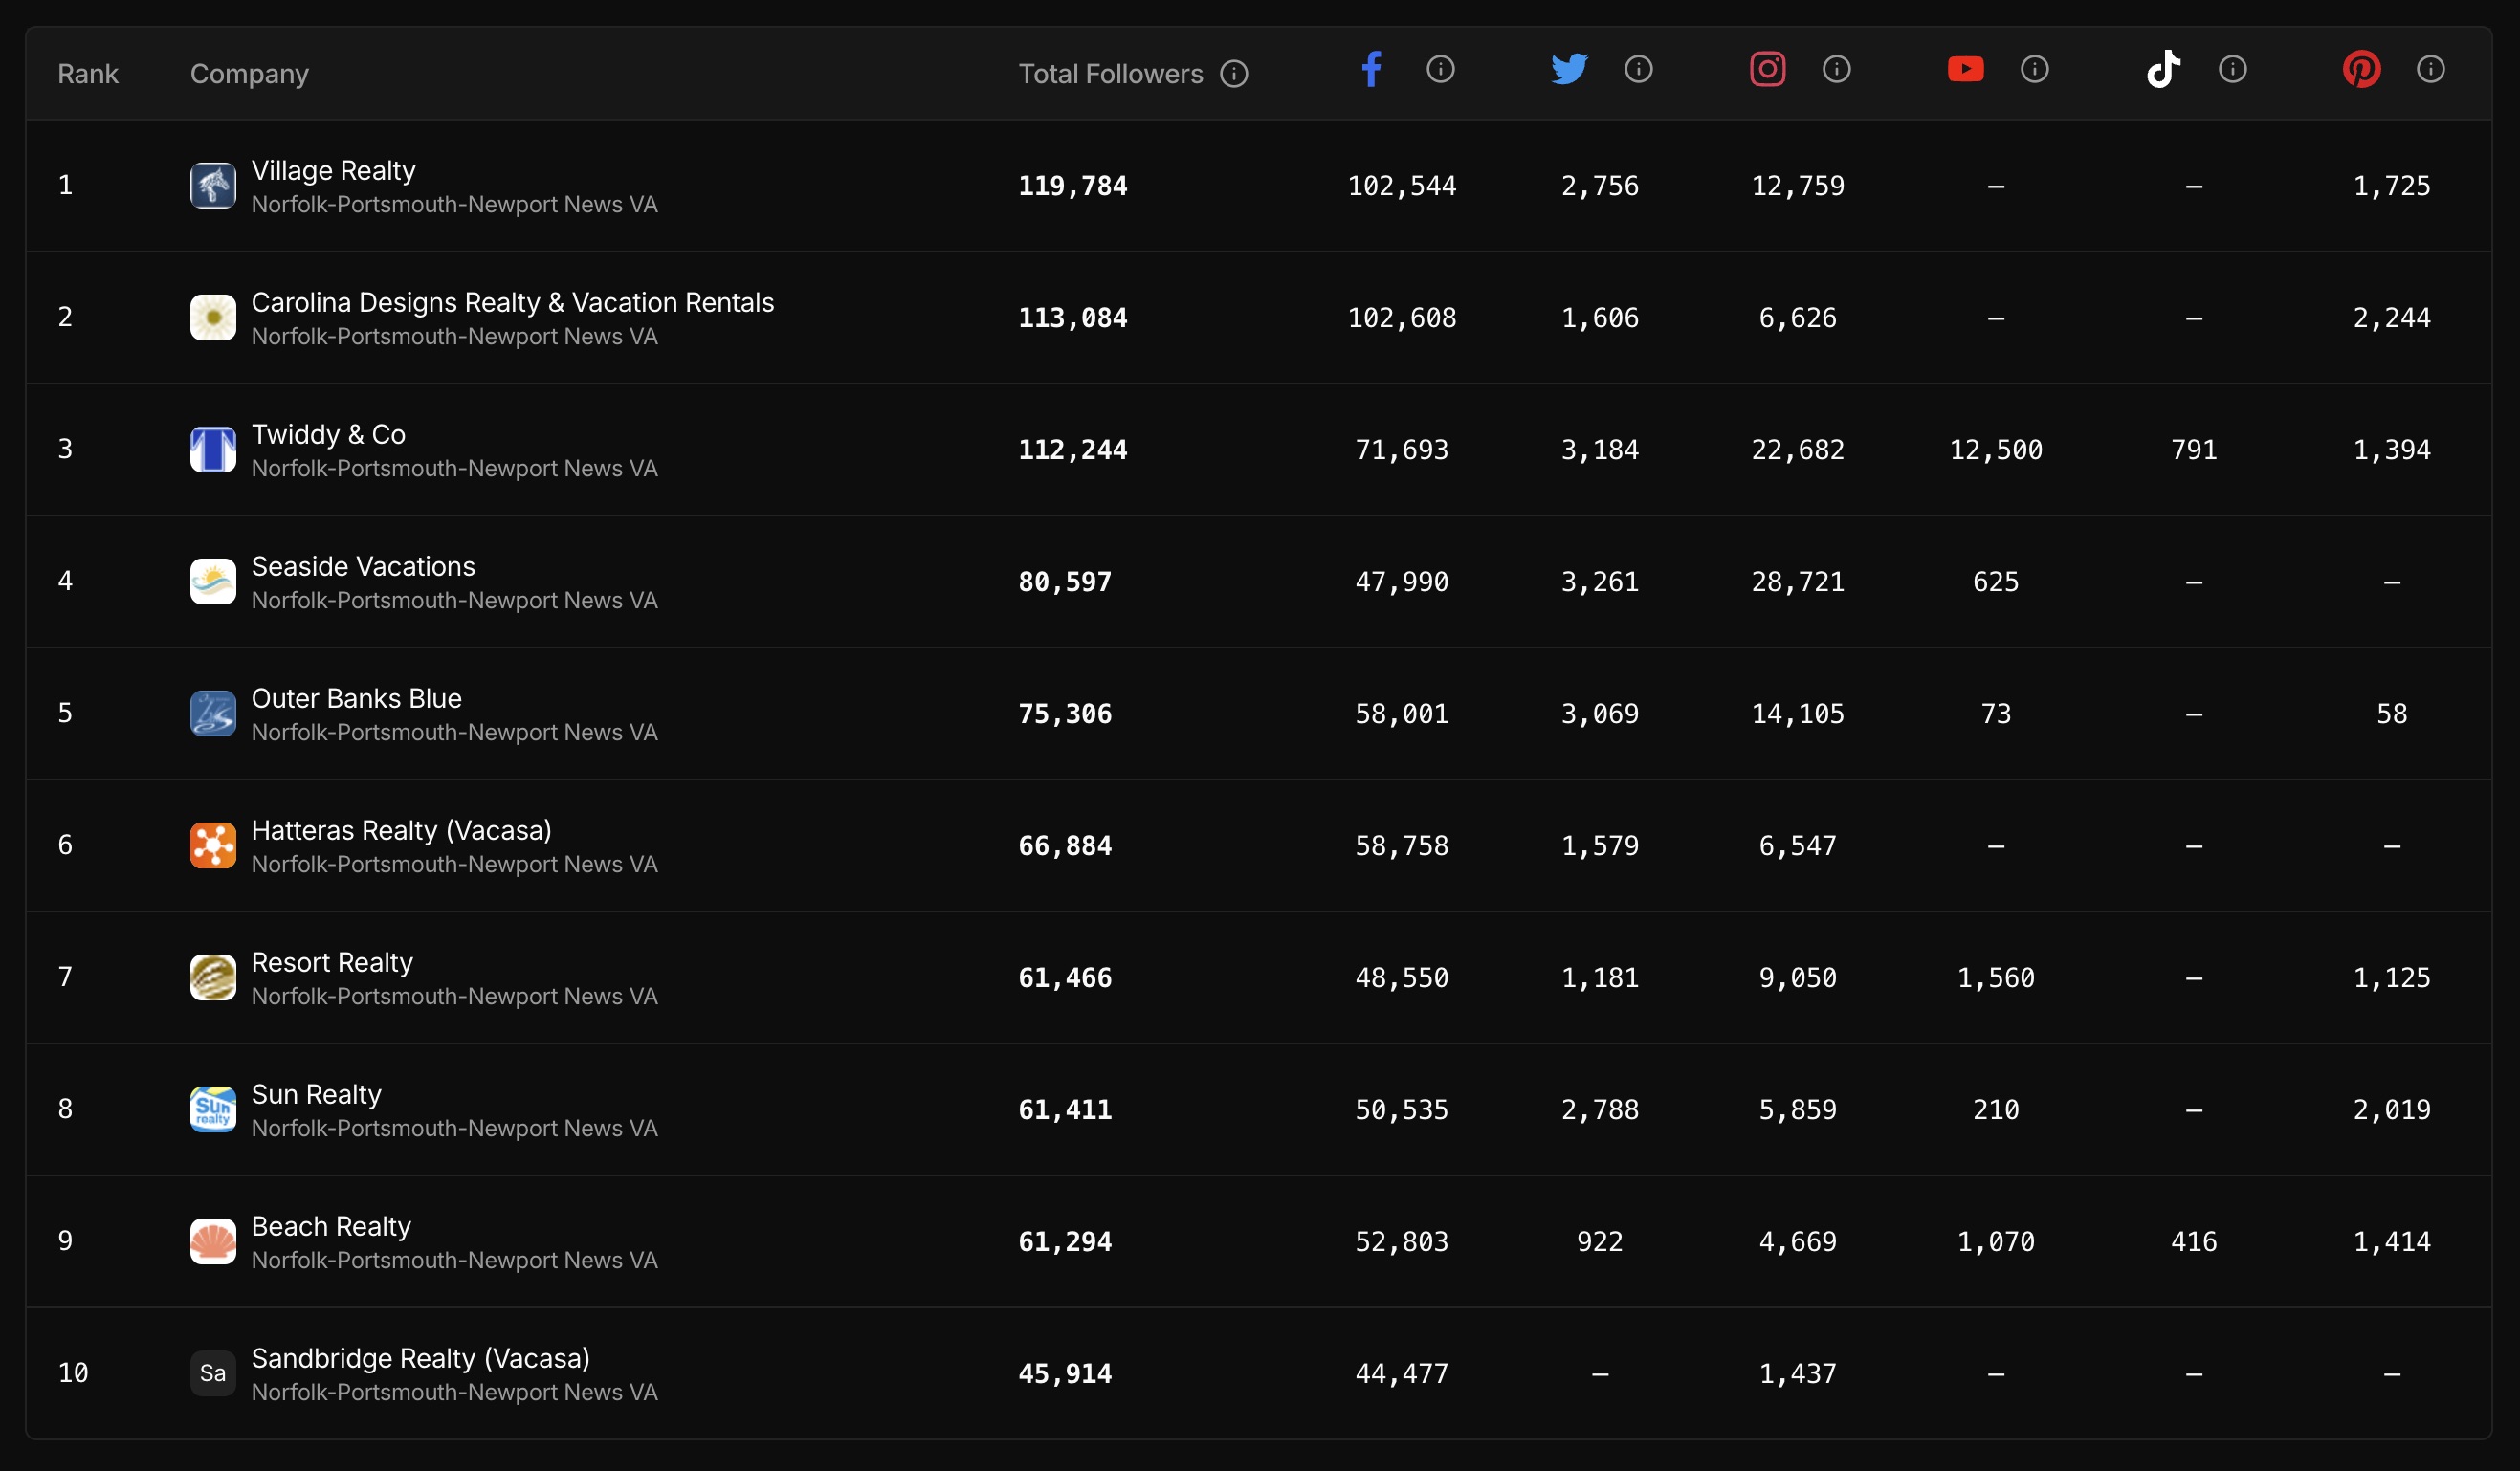
Task: Select total followers value 119,784
Action: (x=1072, y=186)
